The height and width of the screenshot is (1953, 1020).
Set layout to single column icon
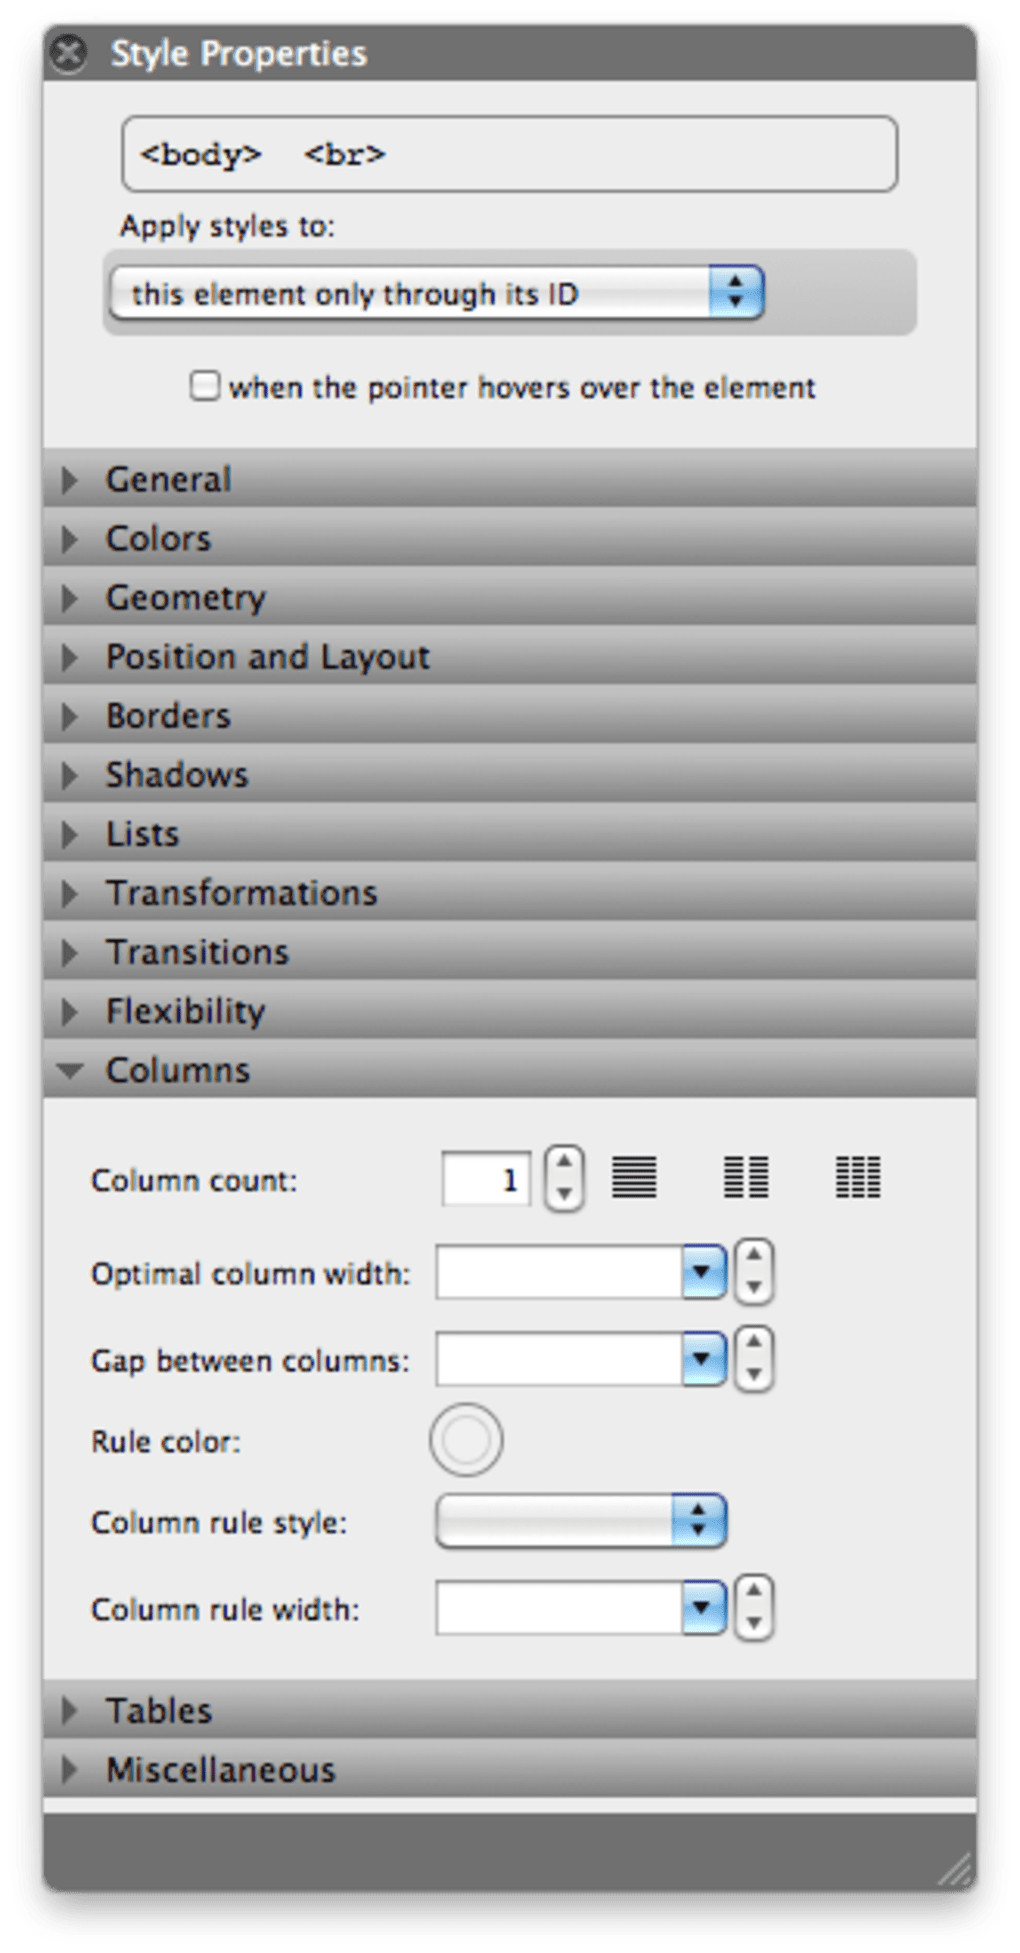pyautogui.click(x=634, y=1177)
